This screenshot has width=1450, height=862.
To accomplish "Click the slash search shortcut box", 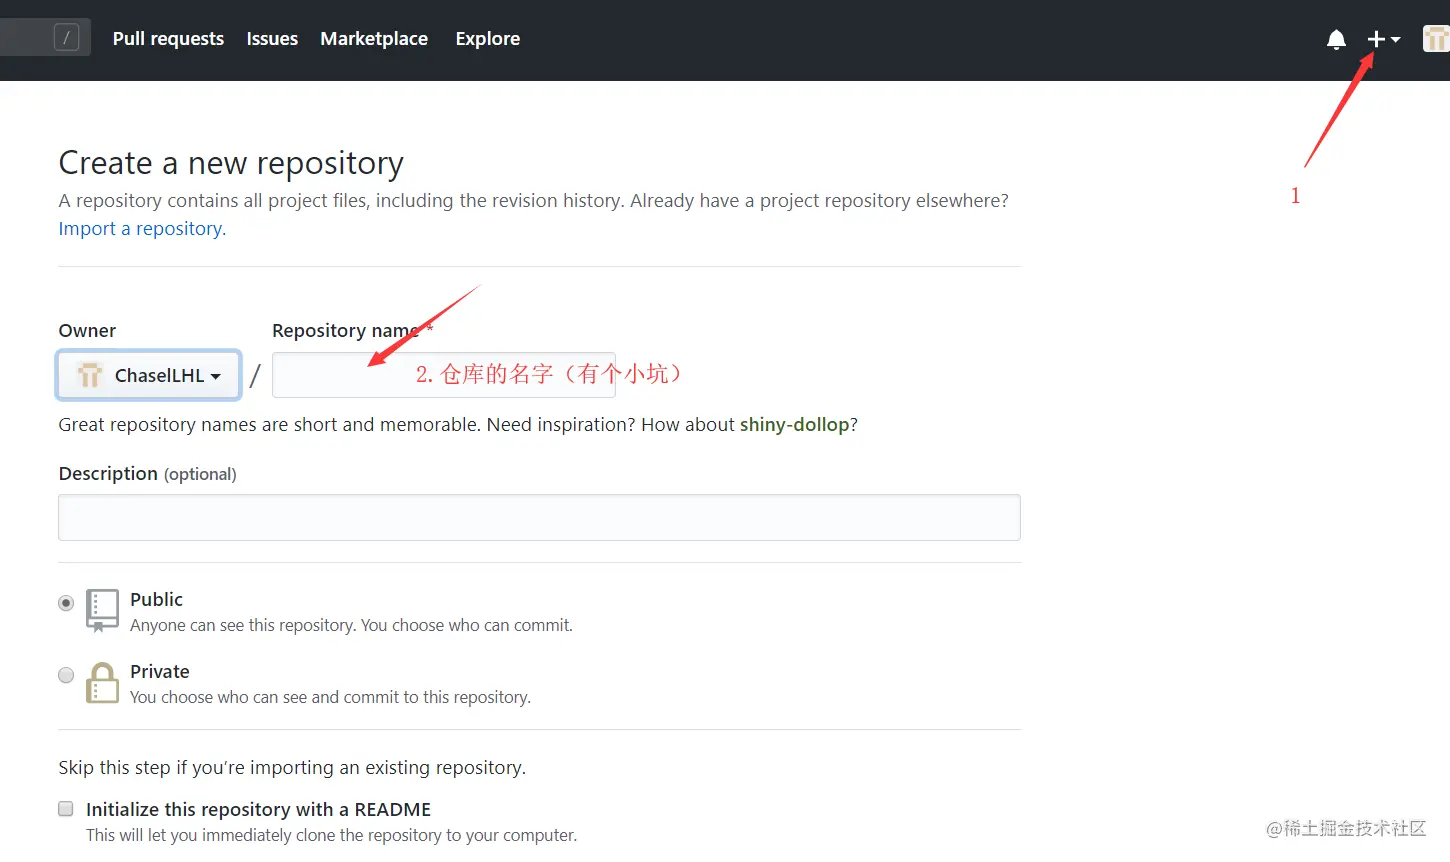I will (x=66, y=38).
